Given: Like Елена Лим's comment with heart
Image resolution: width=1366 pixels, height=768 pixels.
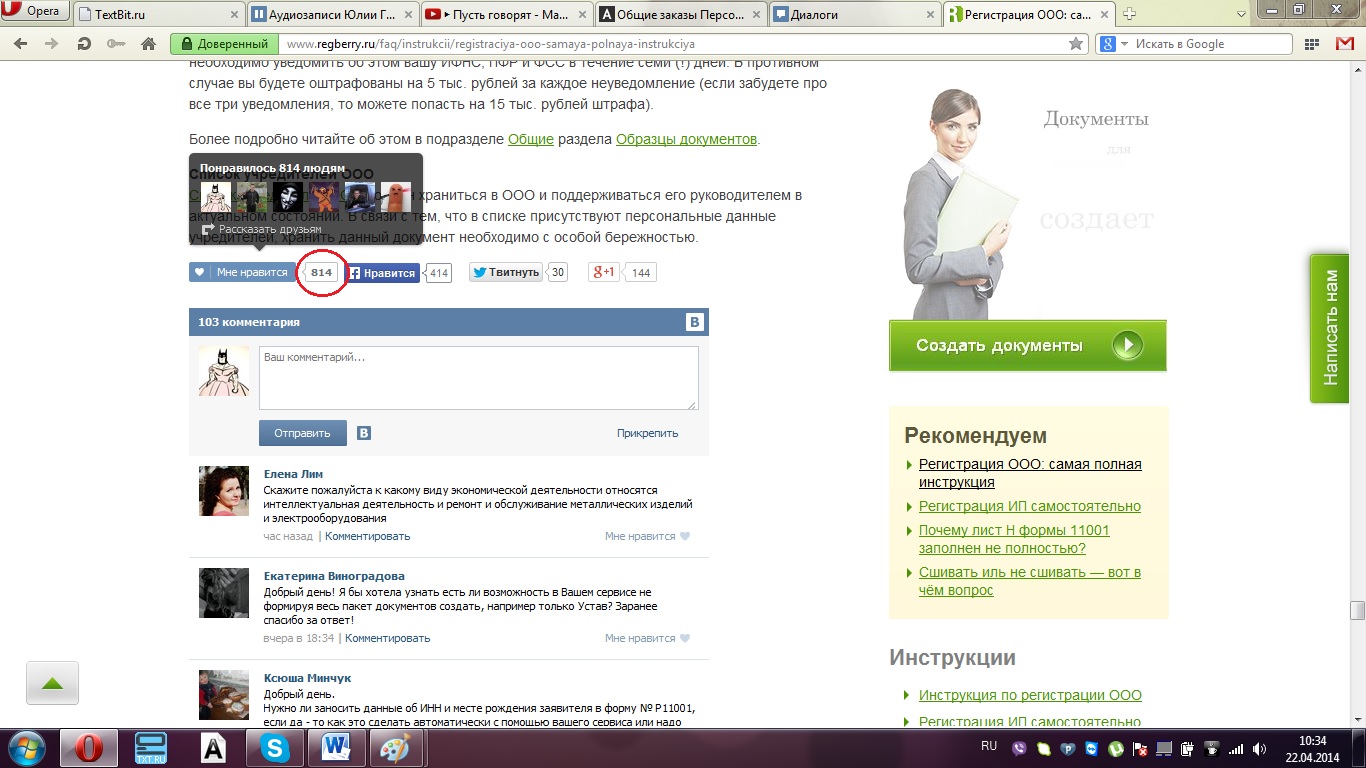Looking at the screenshot, I should tap(685, 536).
